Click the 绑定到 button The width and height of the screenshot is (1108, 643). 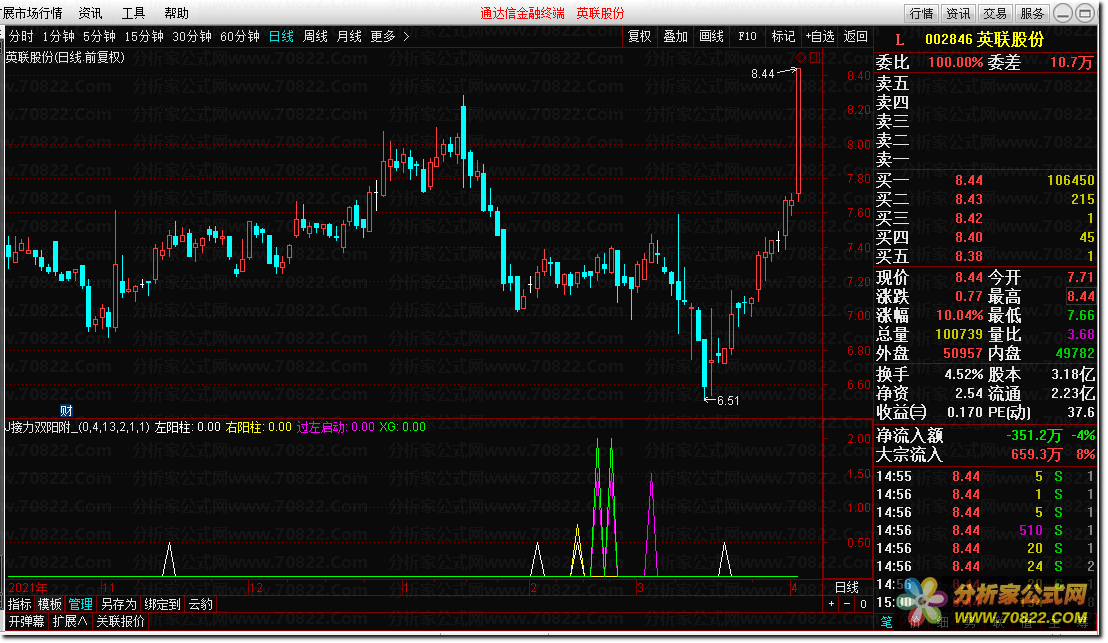coord(163,604)
